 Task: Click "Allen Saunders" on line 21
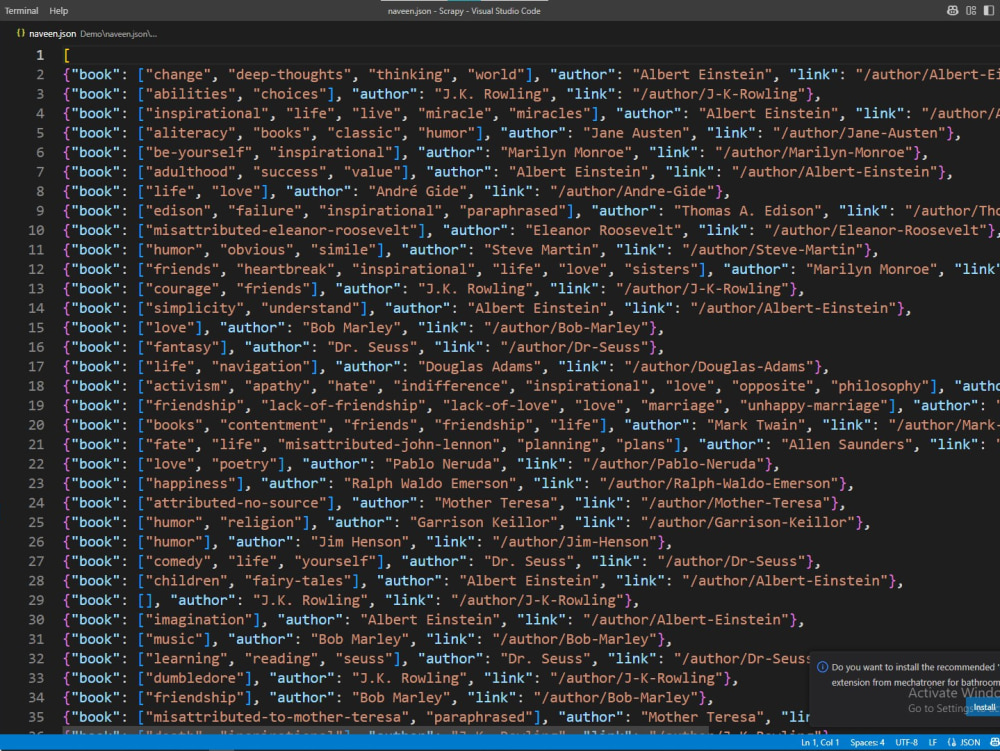847,444
